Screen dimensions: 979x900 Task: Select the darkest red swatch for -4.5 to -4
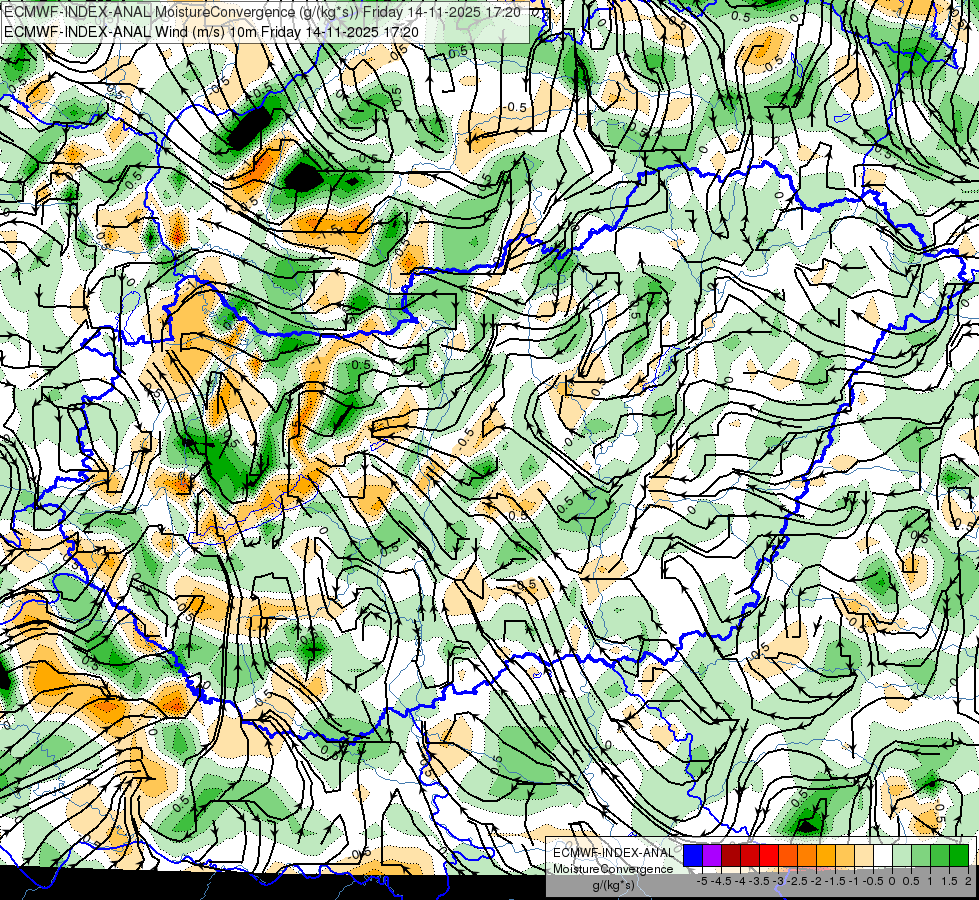tap(731, 856)
